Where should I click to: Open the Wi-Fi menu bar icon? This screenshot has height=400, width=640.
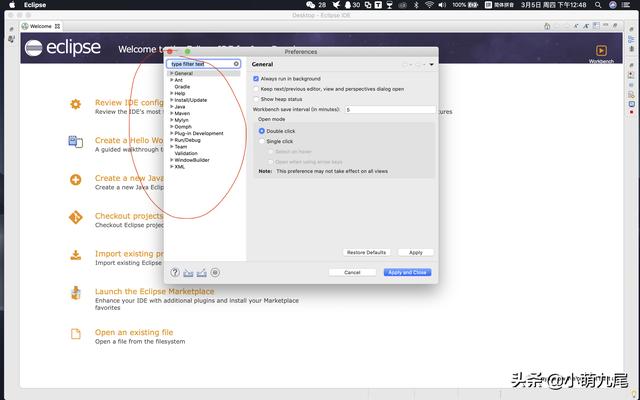429,5
